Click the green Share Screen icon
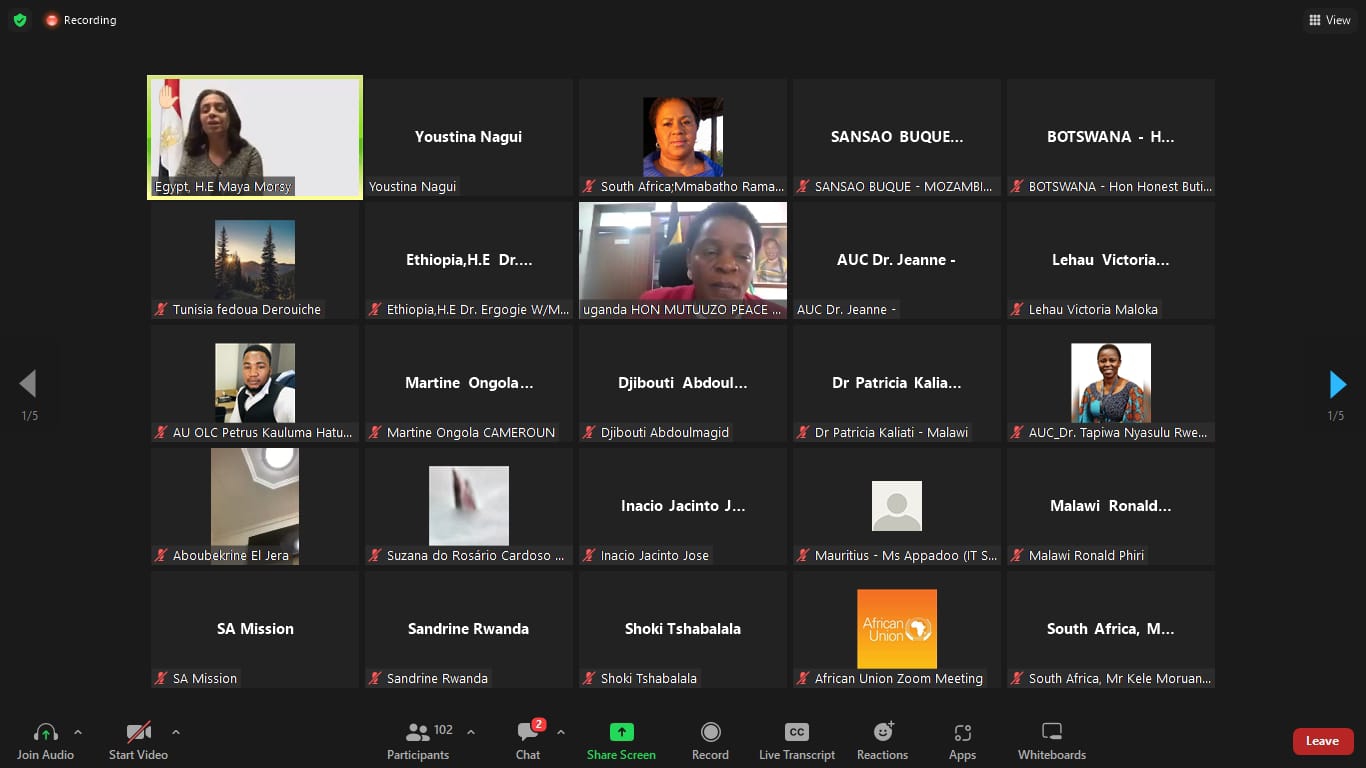 click(621, 732)
